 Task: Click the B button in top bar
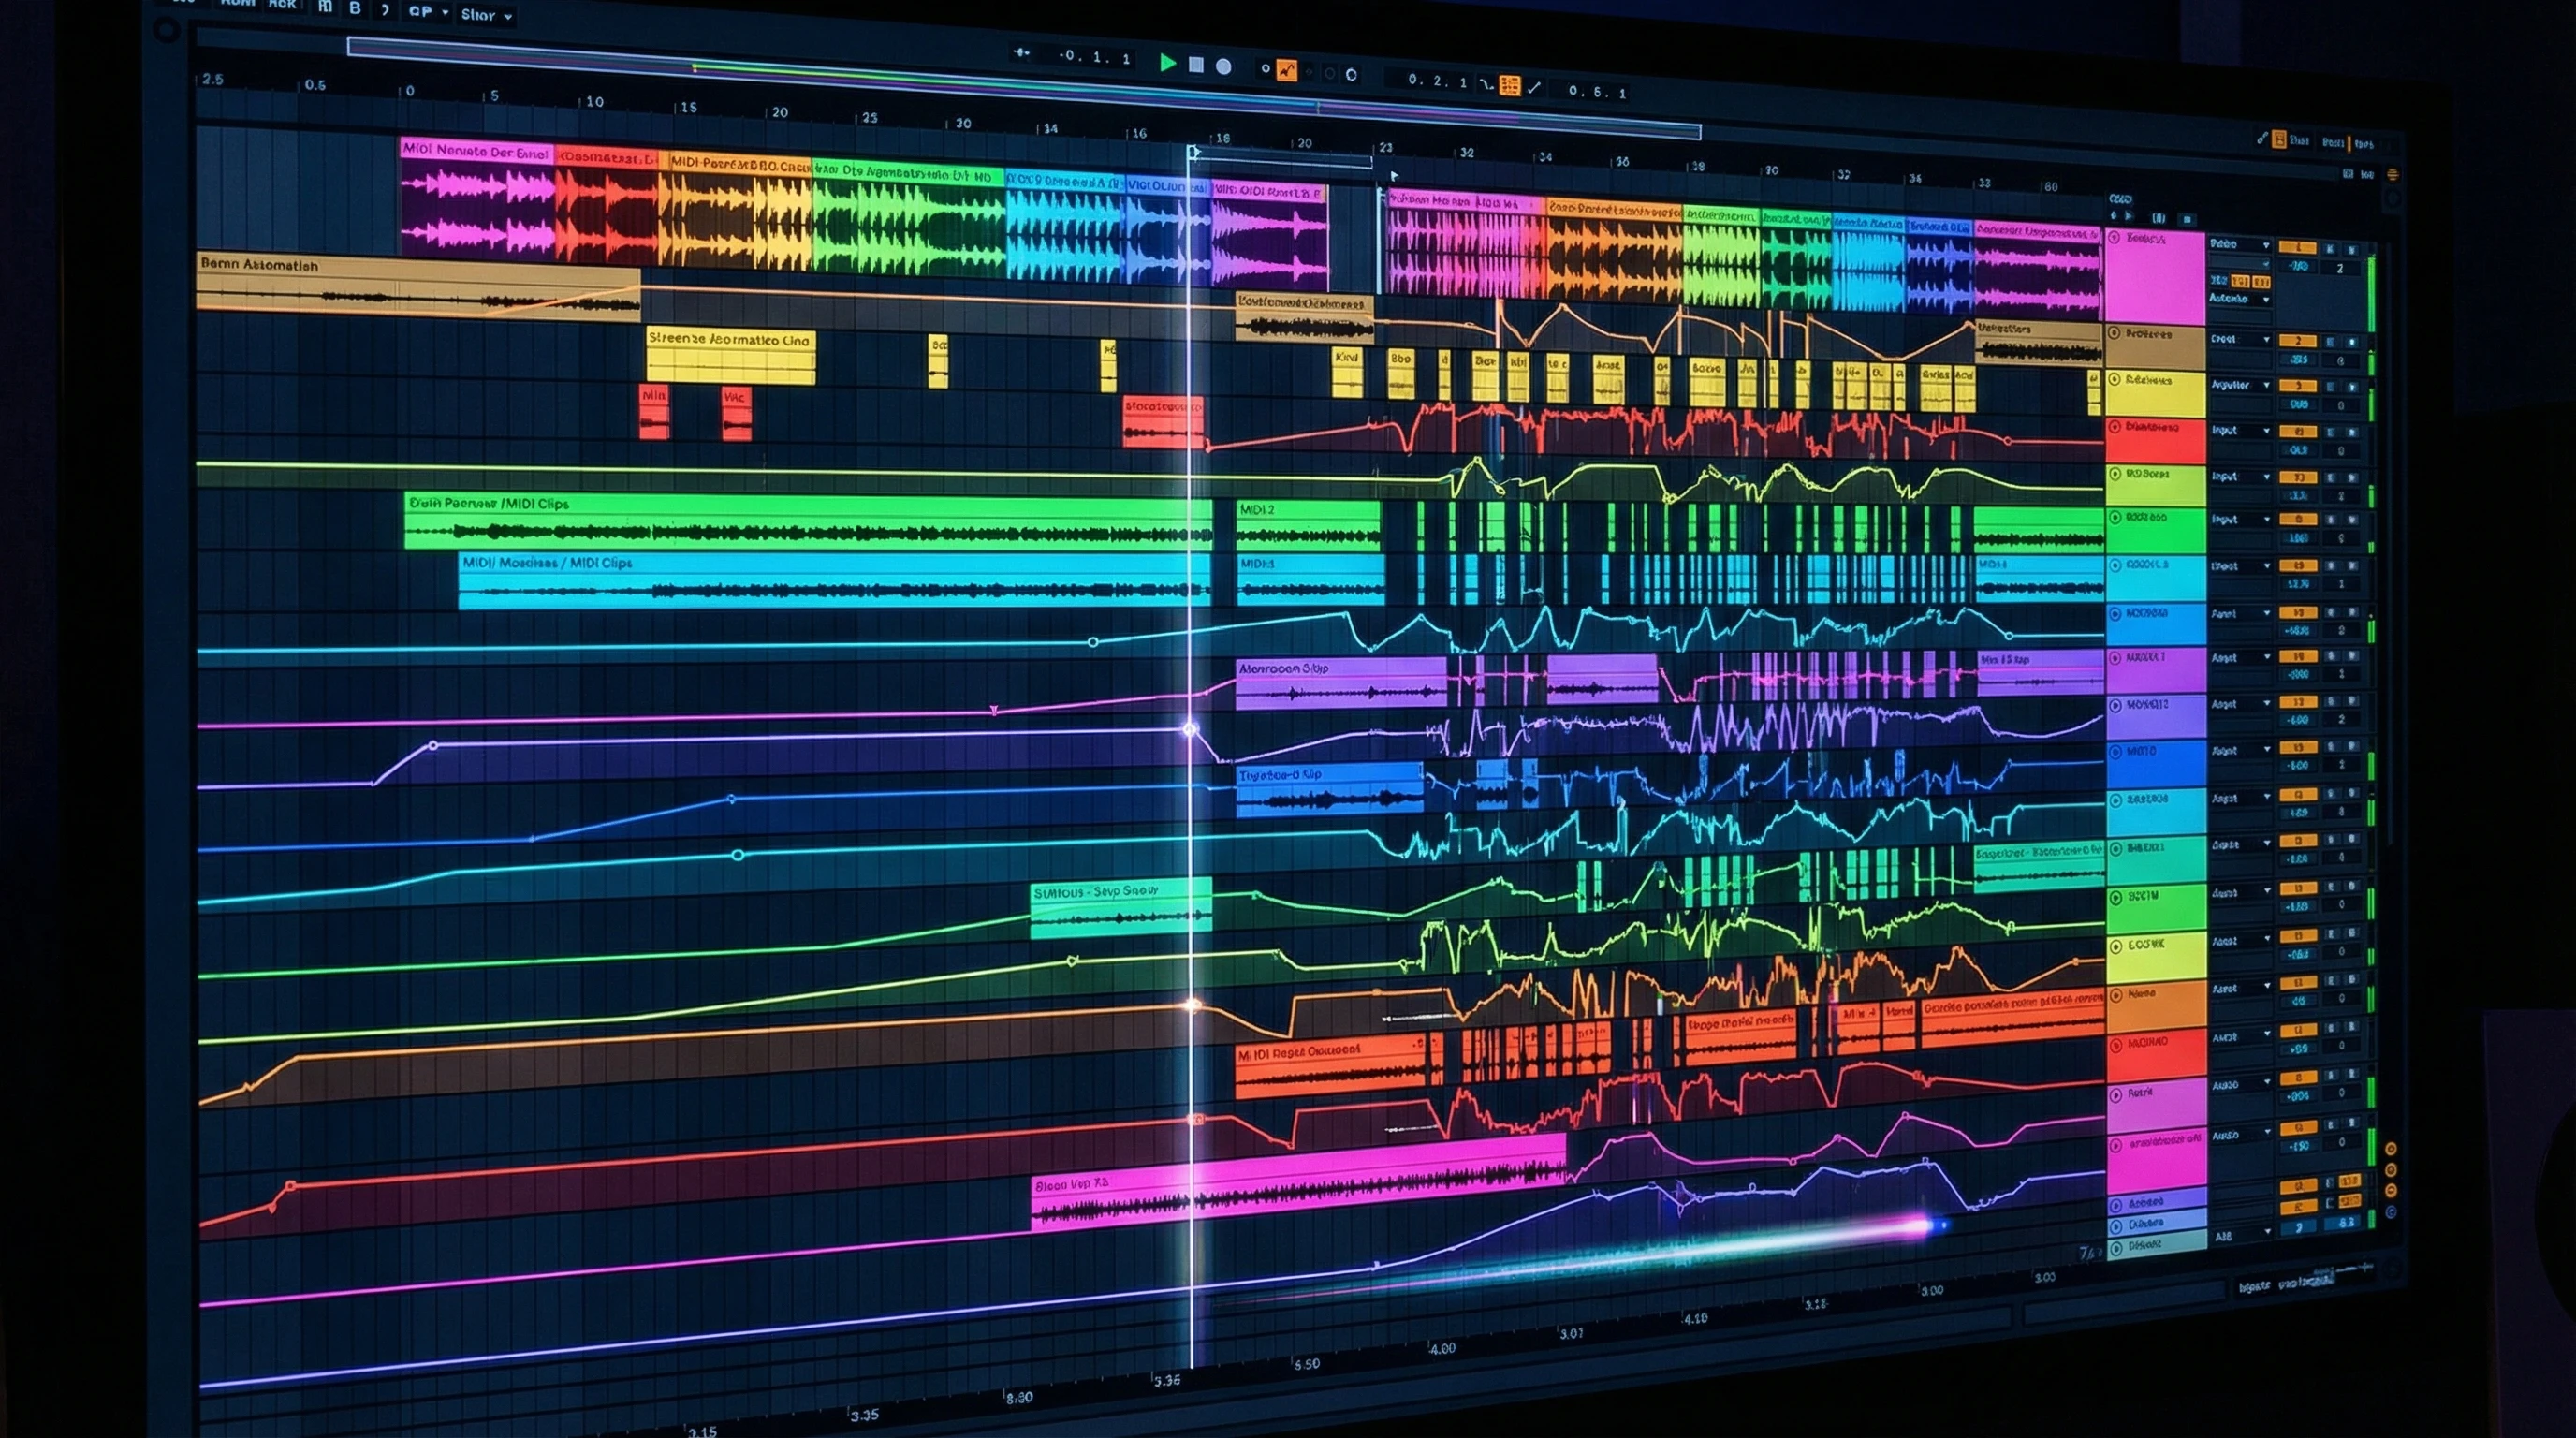[x=355, y=8]
